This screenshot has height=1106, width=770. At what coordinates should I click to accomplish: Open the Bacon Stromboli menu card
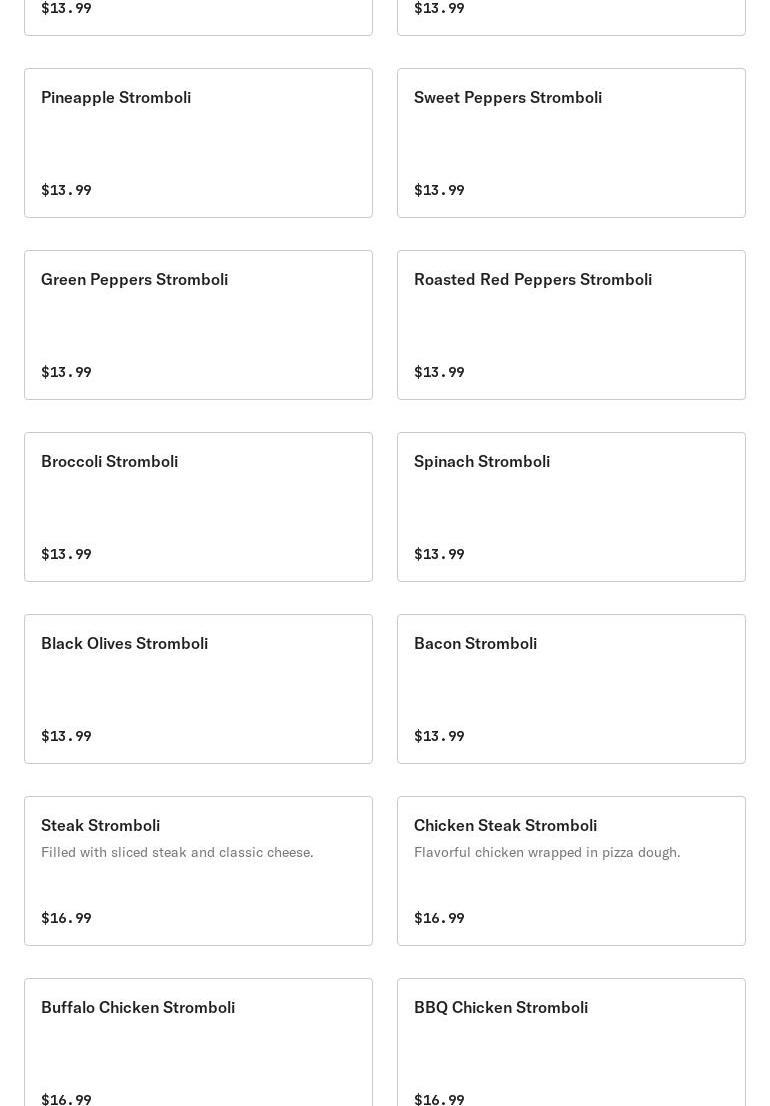(571, 689)
